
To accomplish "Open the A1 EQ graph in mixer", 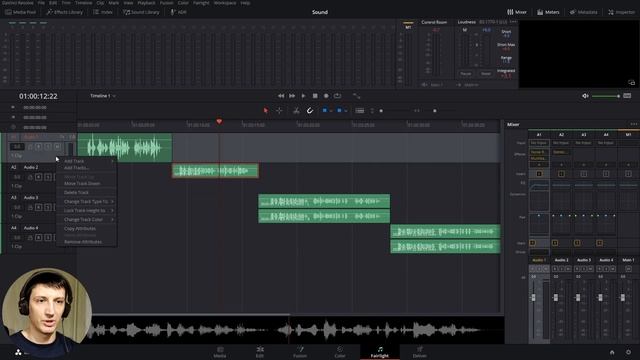I will coord(539,185).
